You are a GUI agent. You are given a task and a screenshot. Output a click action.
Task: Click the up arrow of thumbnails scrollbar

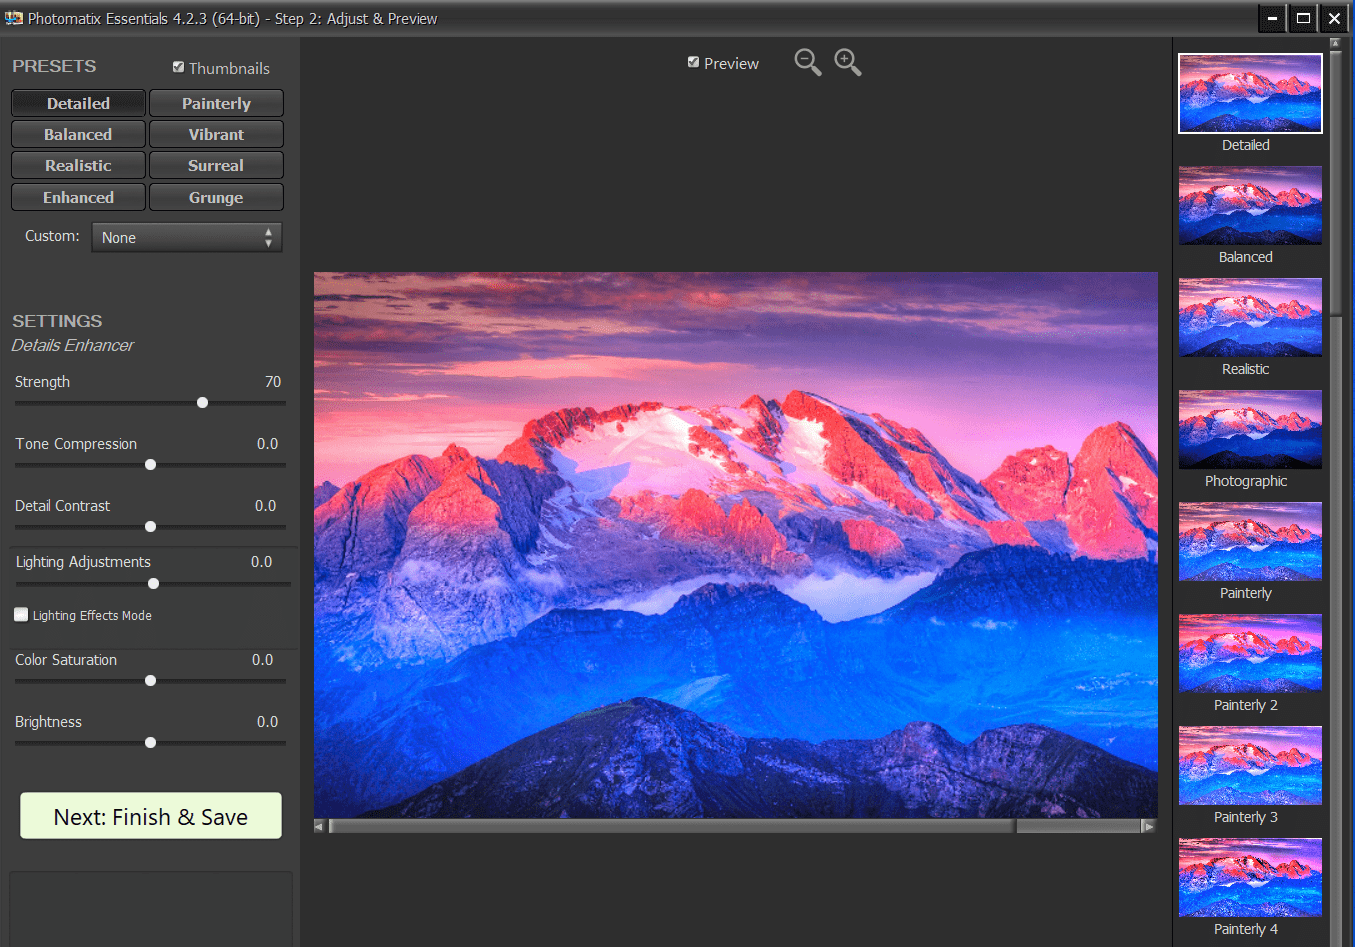pyautogui.click(x=1335, y=43)
